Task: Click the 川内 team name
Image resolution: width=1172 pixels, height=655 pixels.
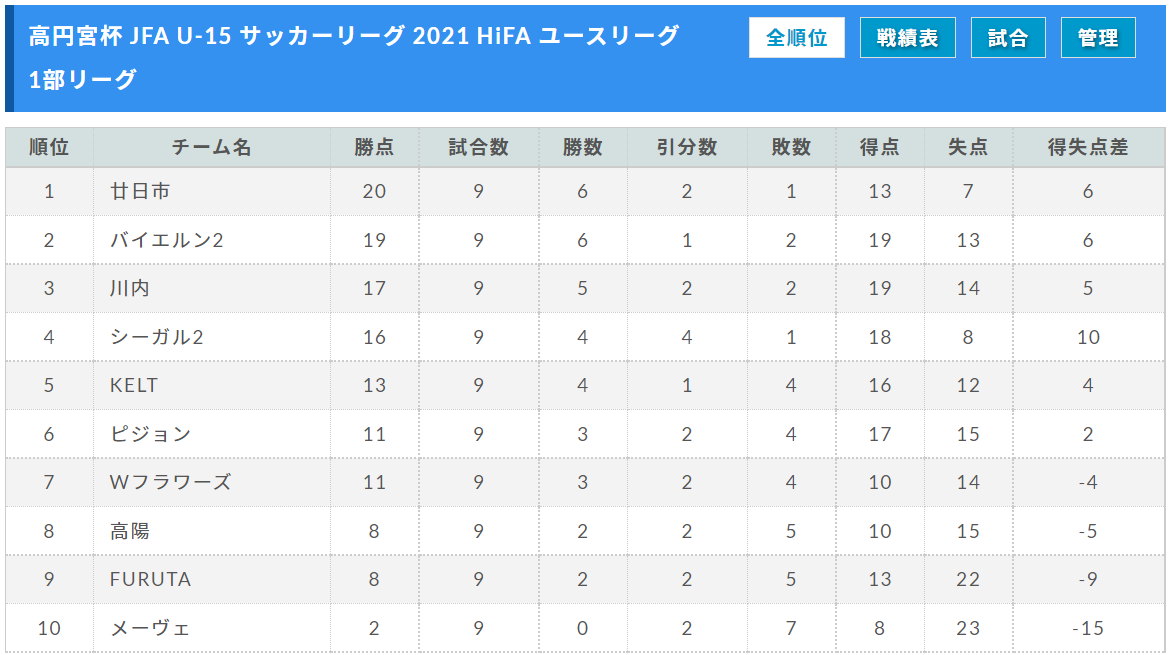Action: point(130,289)
